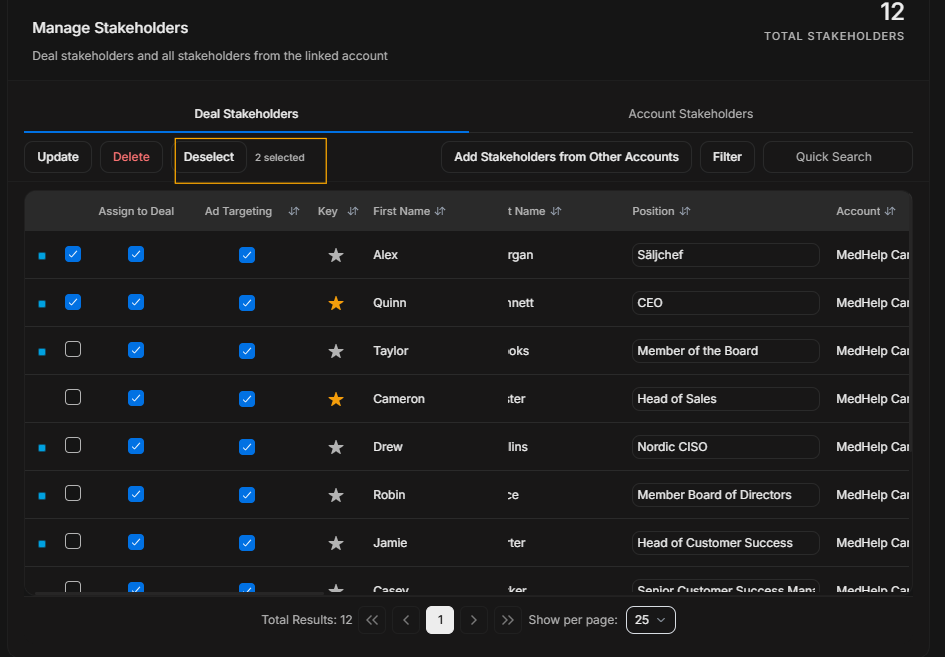This screenshot has width=945, height=657.
Task: Click the Head of Sales position field
Action: click(x=726, y=399)
